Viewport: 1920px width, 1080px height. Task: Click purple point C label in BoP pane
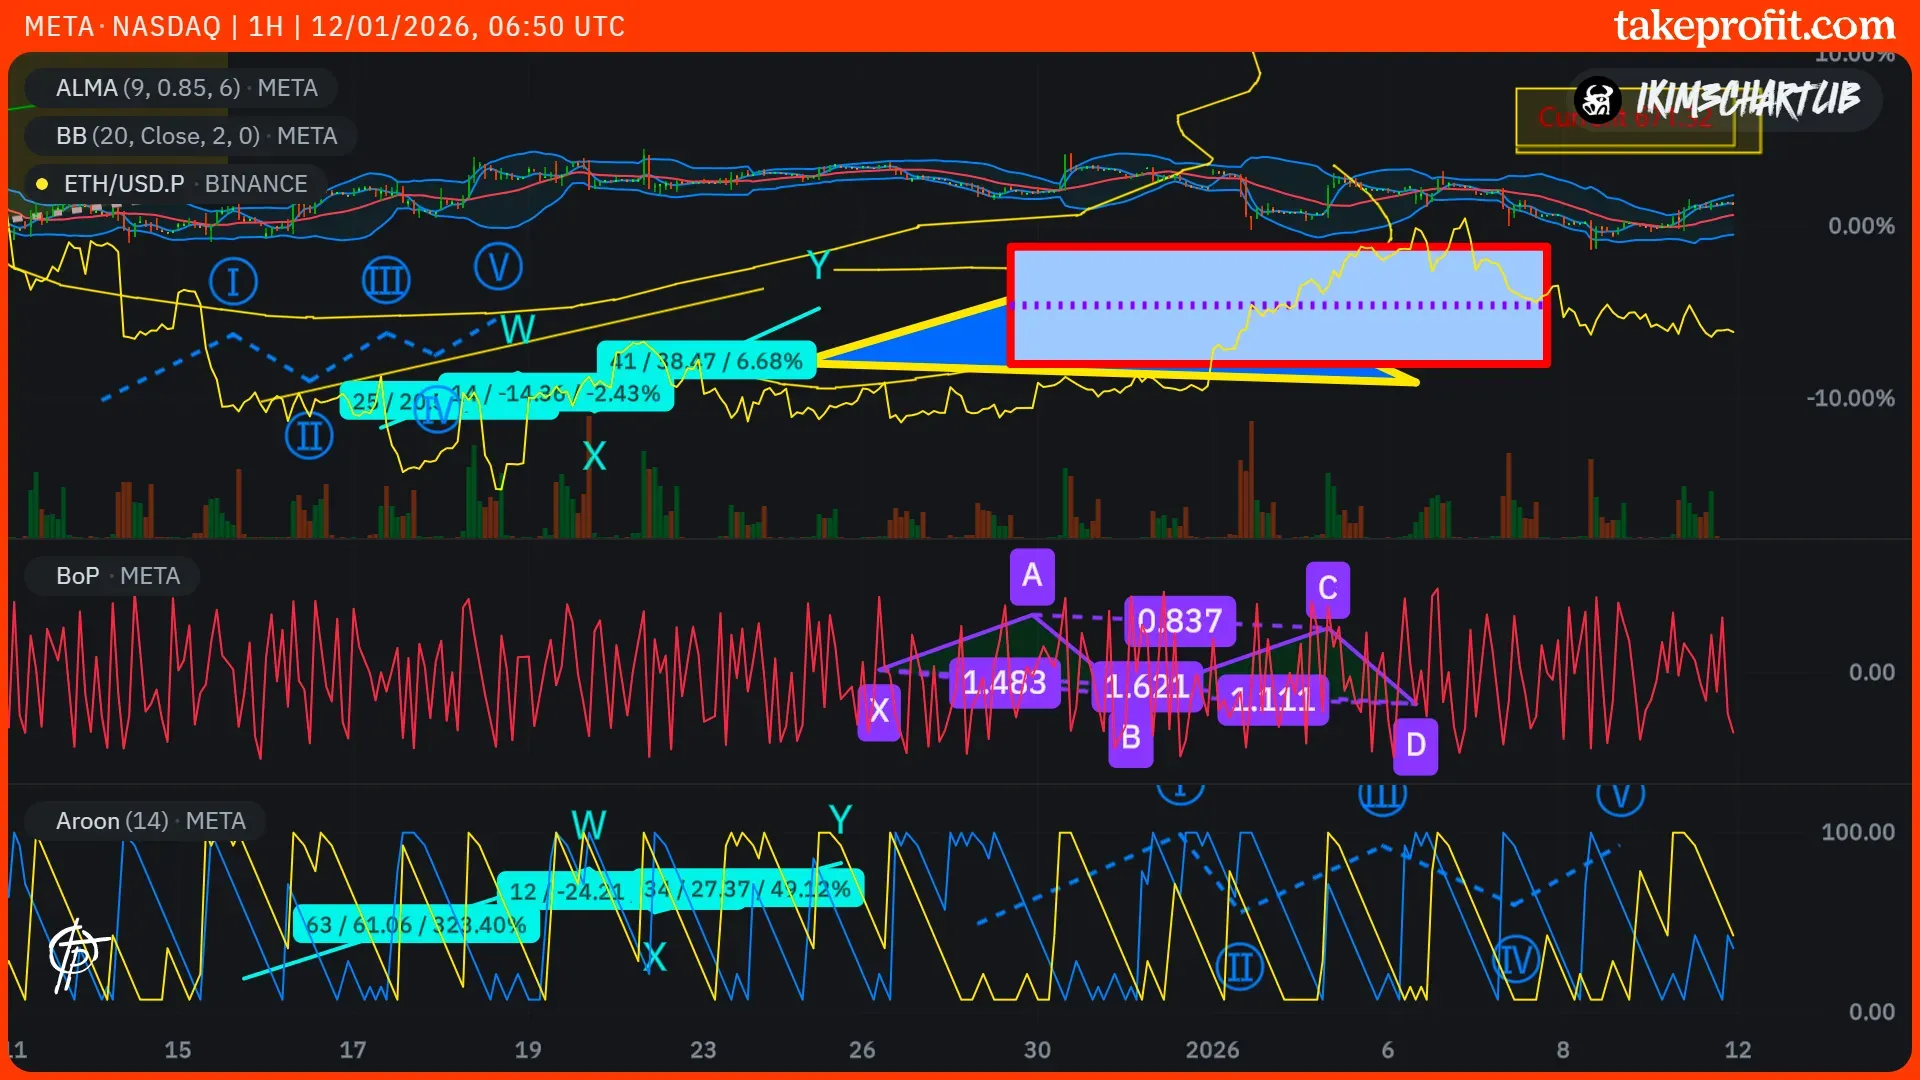tap(1327, 588)
